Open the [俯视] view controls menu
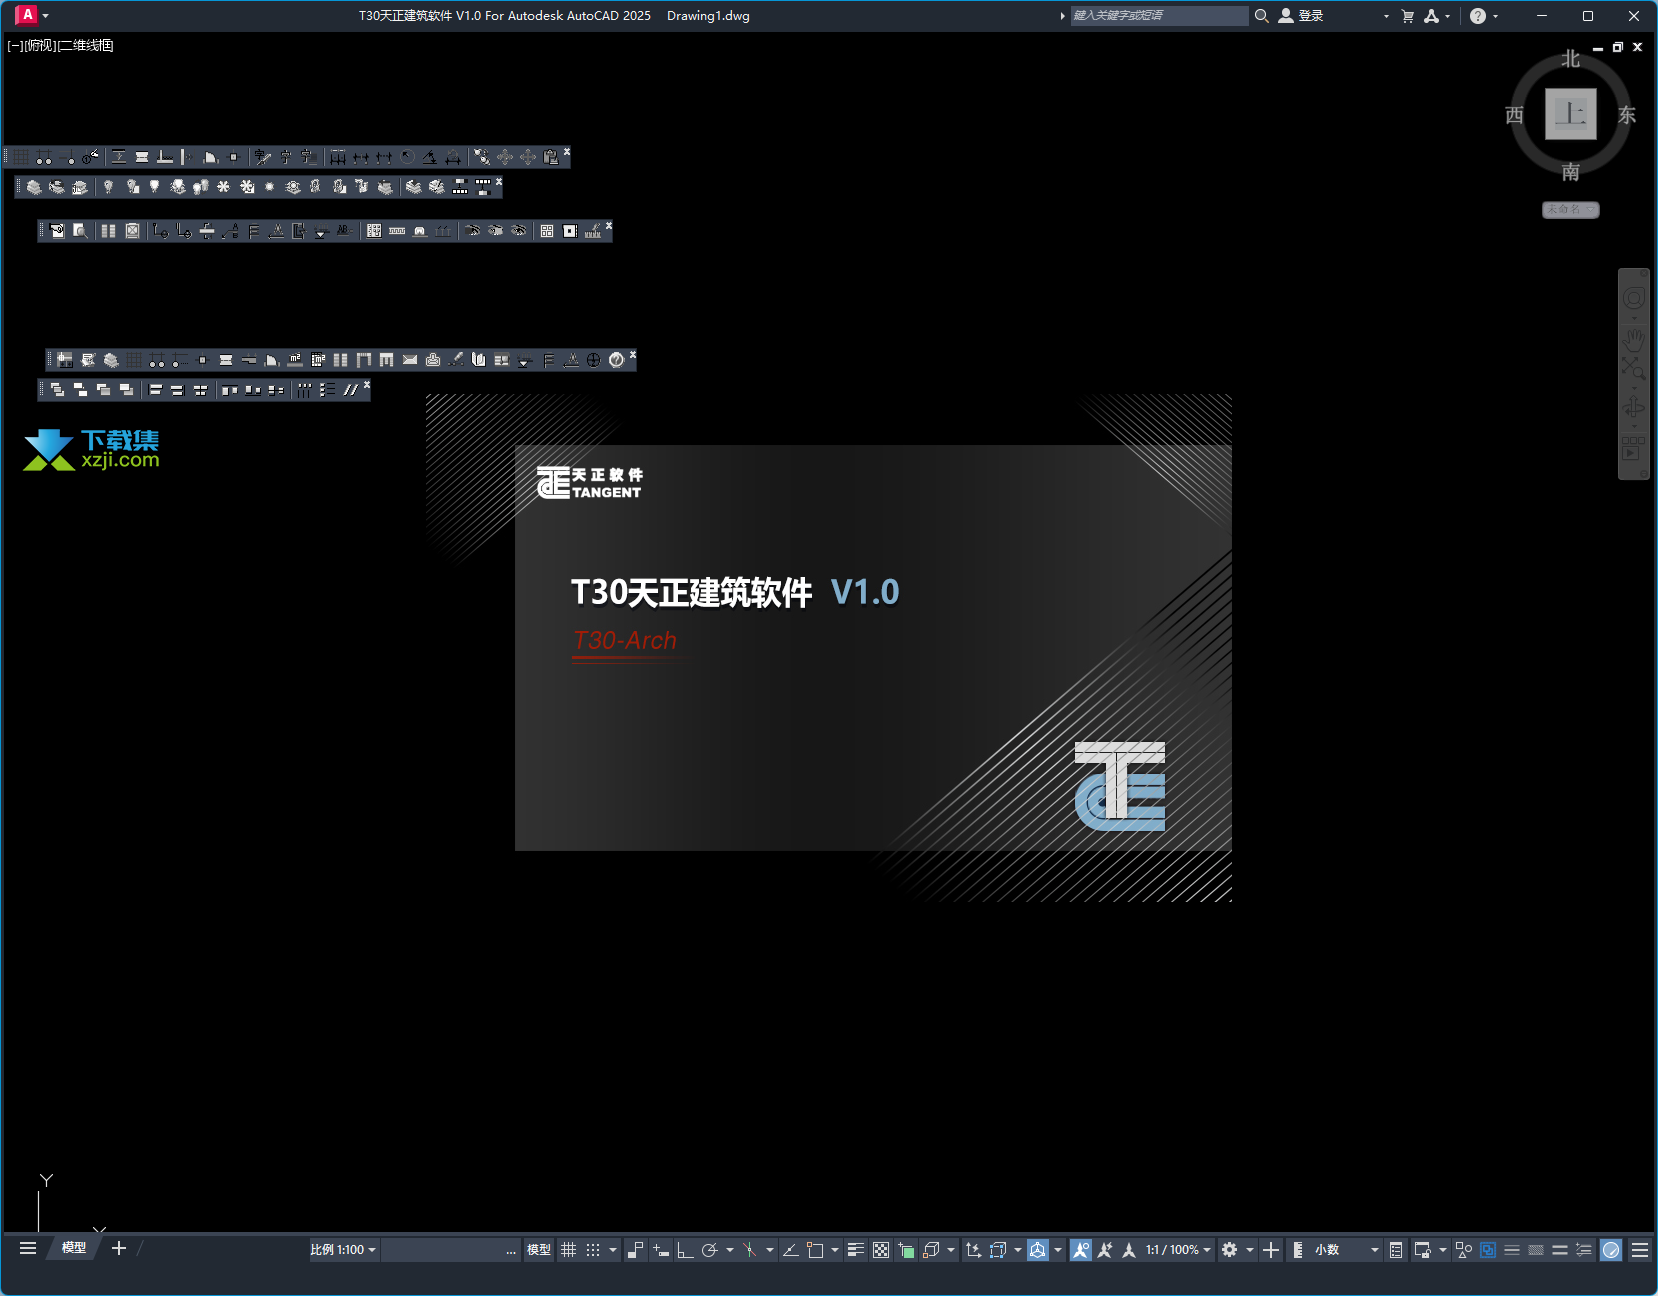The height and width of the screenshot is (1296, 1658). 40,46
